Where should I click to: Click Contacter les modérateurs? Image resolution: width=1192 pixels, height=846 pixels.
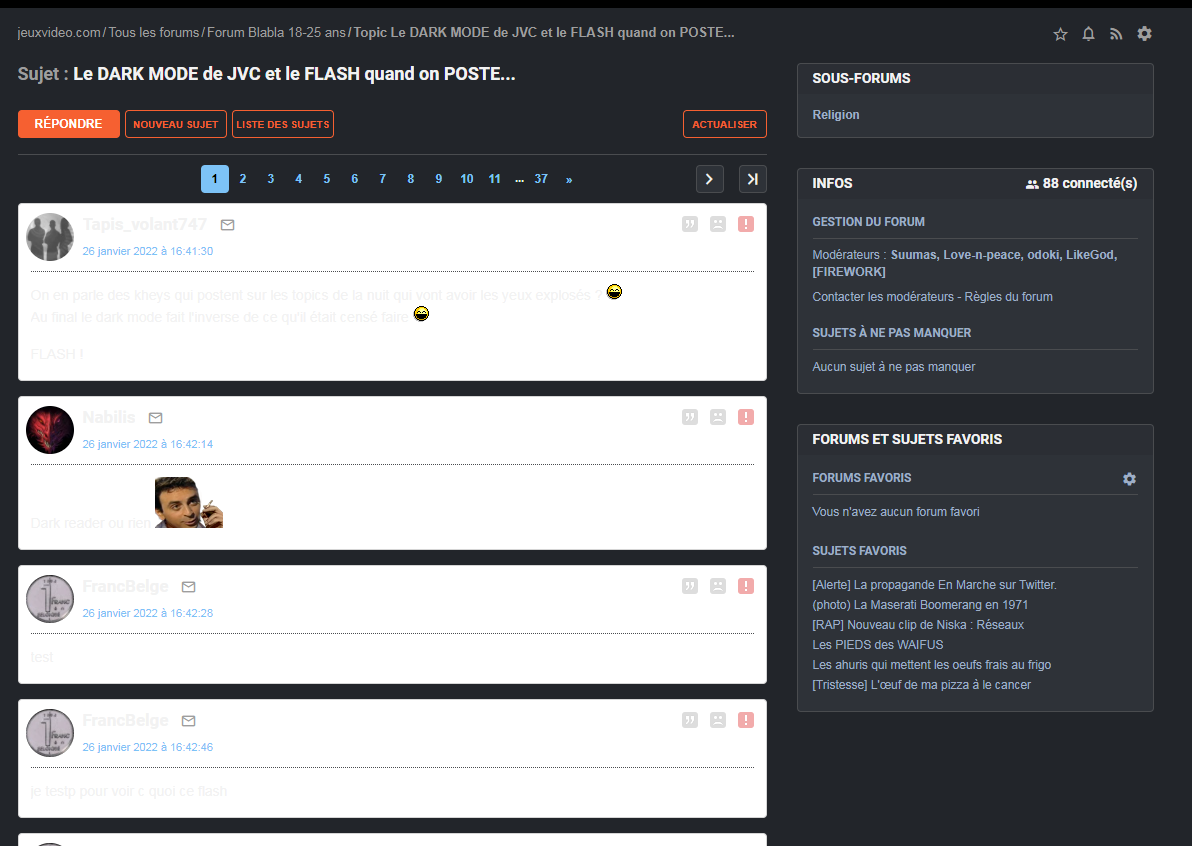pyautogui.click(x=883, y=296)
